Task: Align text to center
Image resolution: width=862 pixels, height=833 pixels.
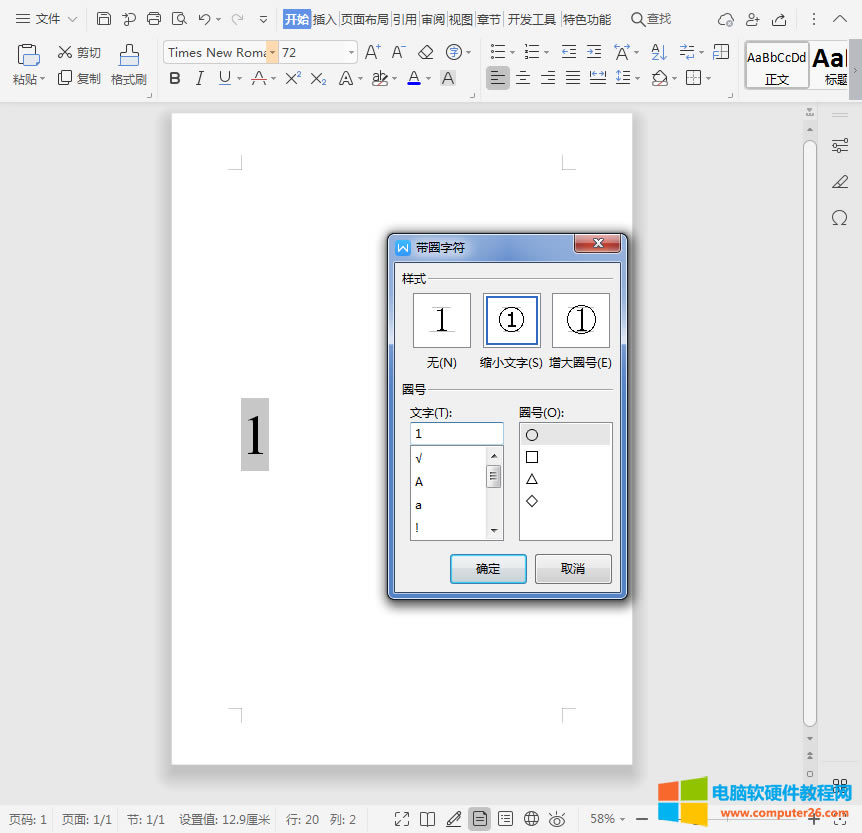Action: click(x=522, y=78)
